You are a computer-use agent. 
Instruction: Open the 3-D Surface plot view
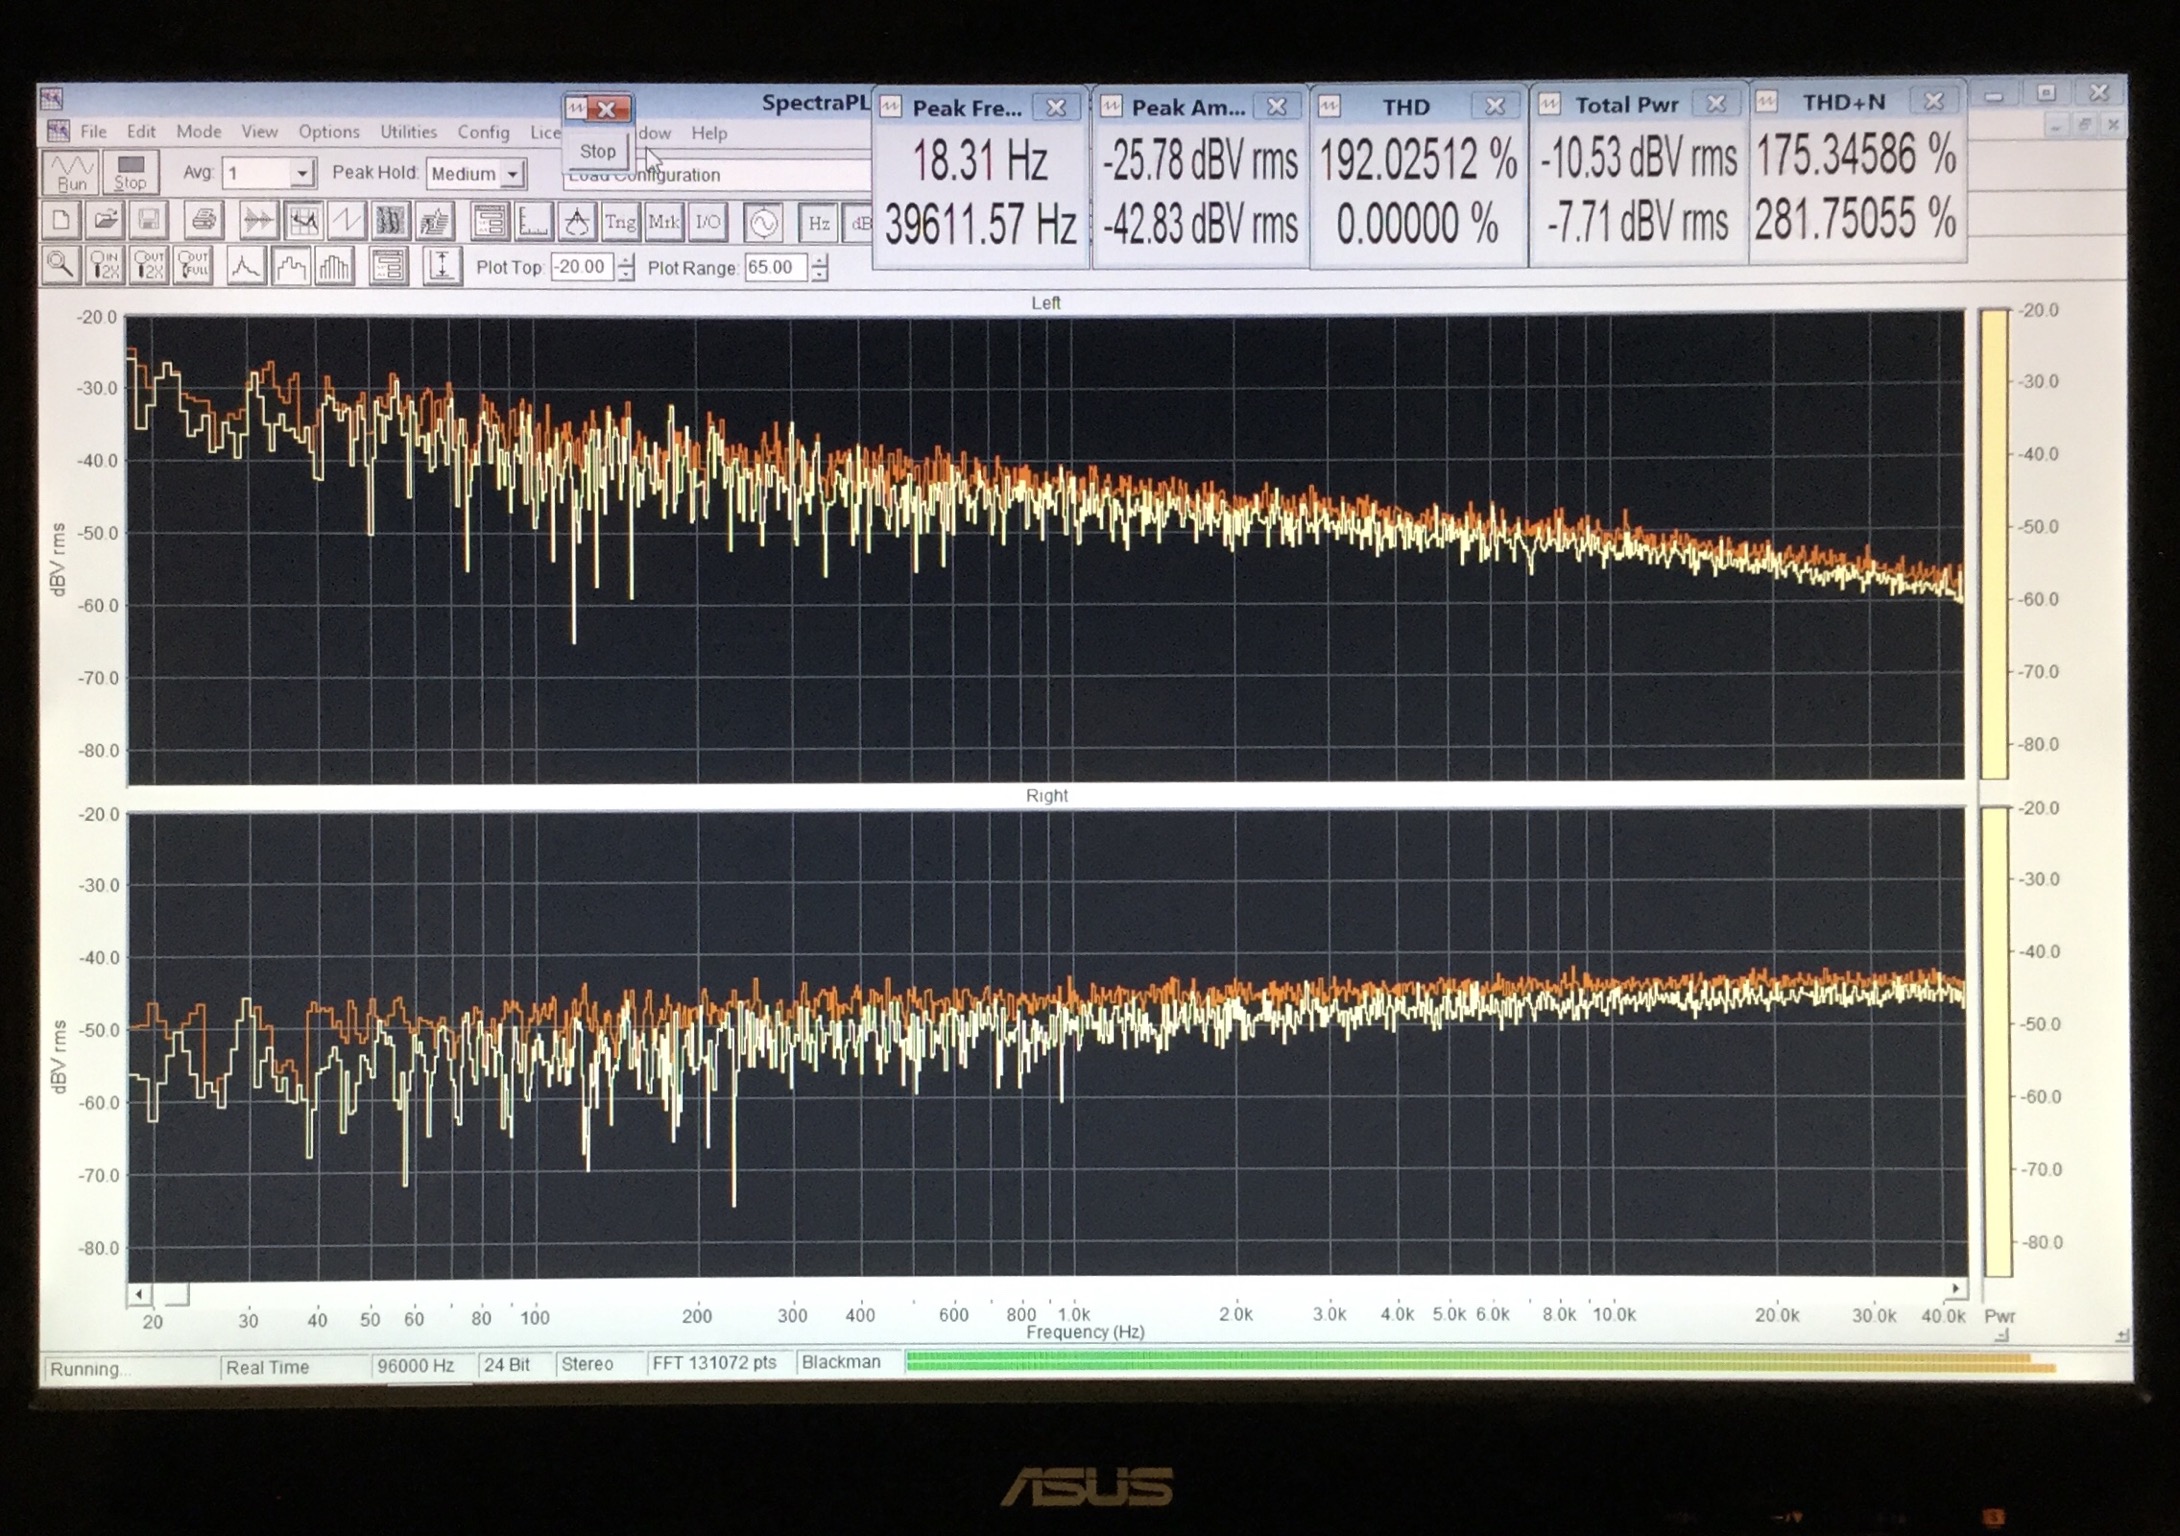tap(435, 221)
